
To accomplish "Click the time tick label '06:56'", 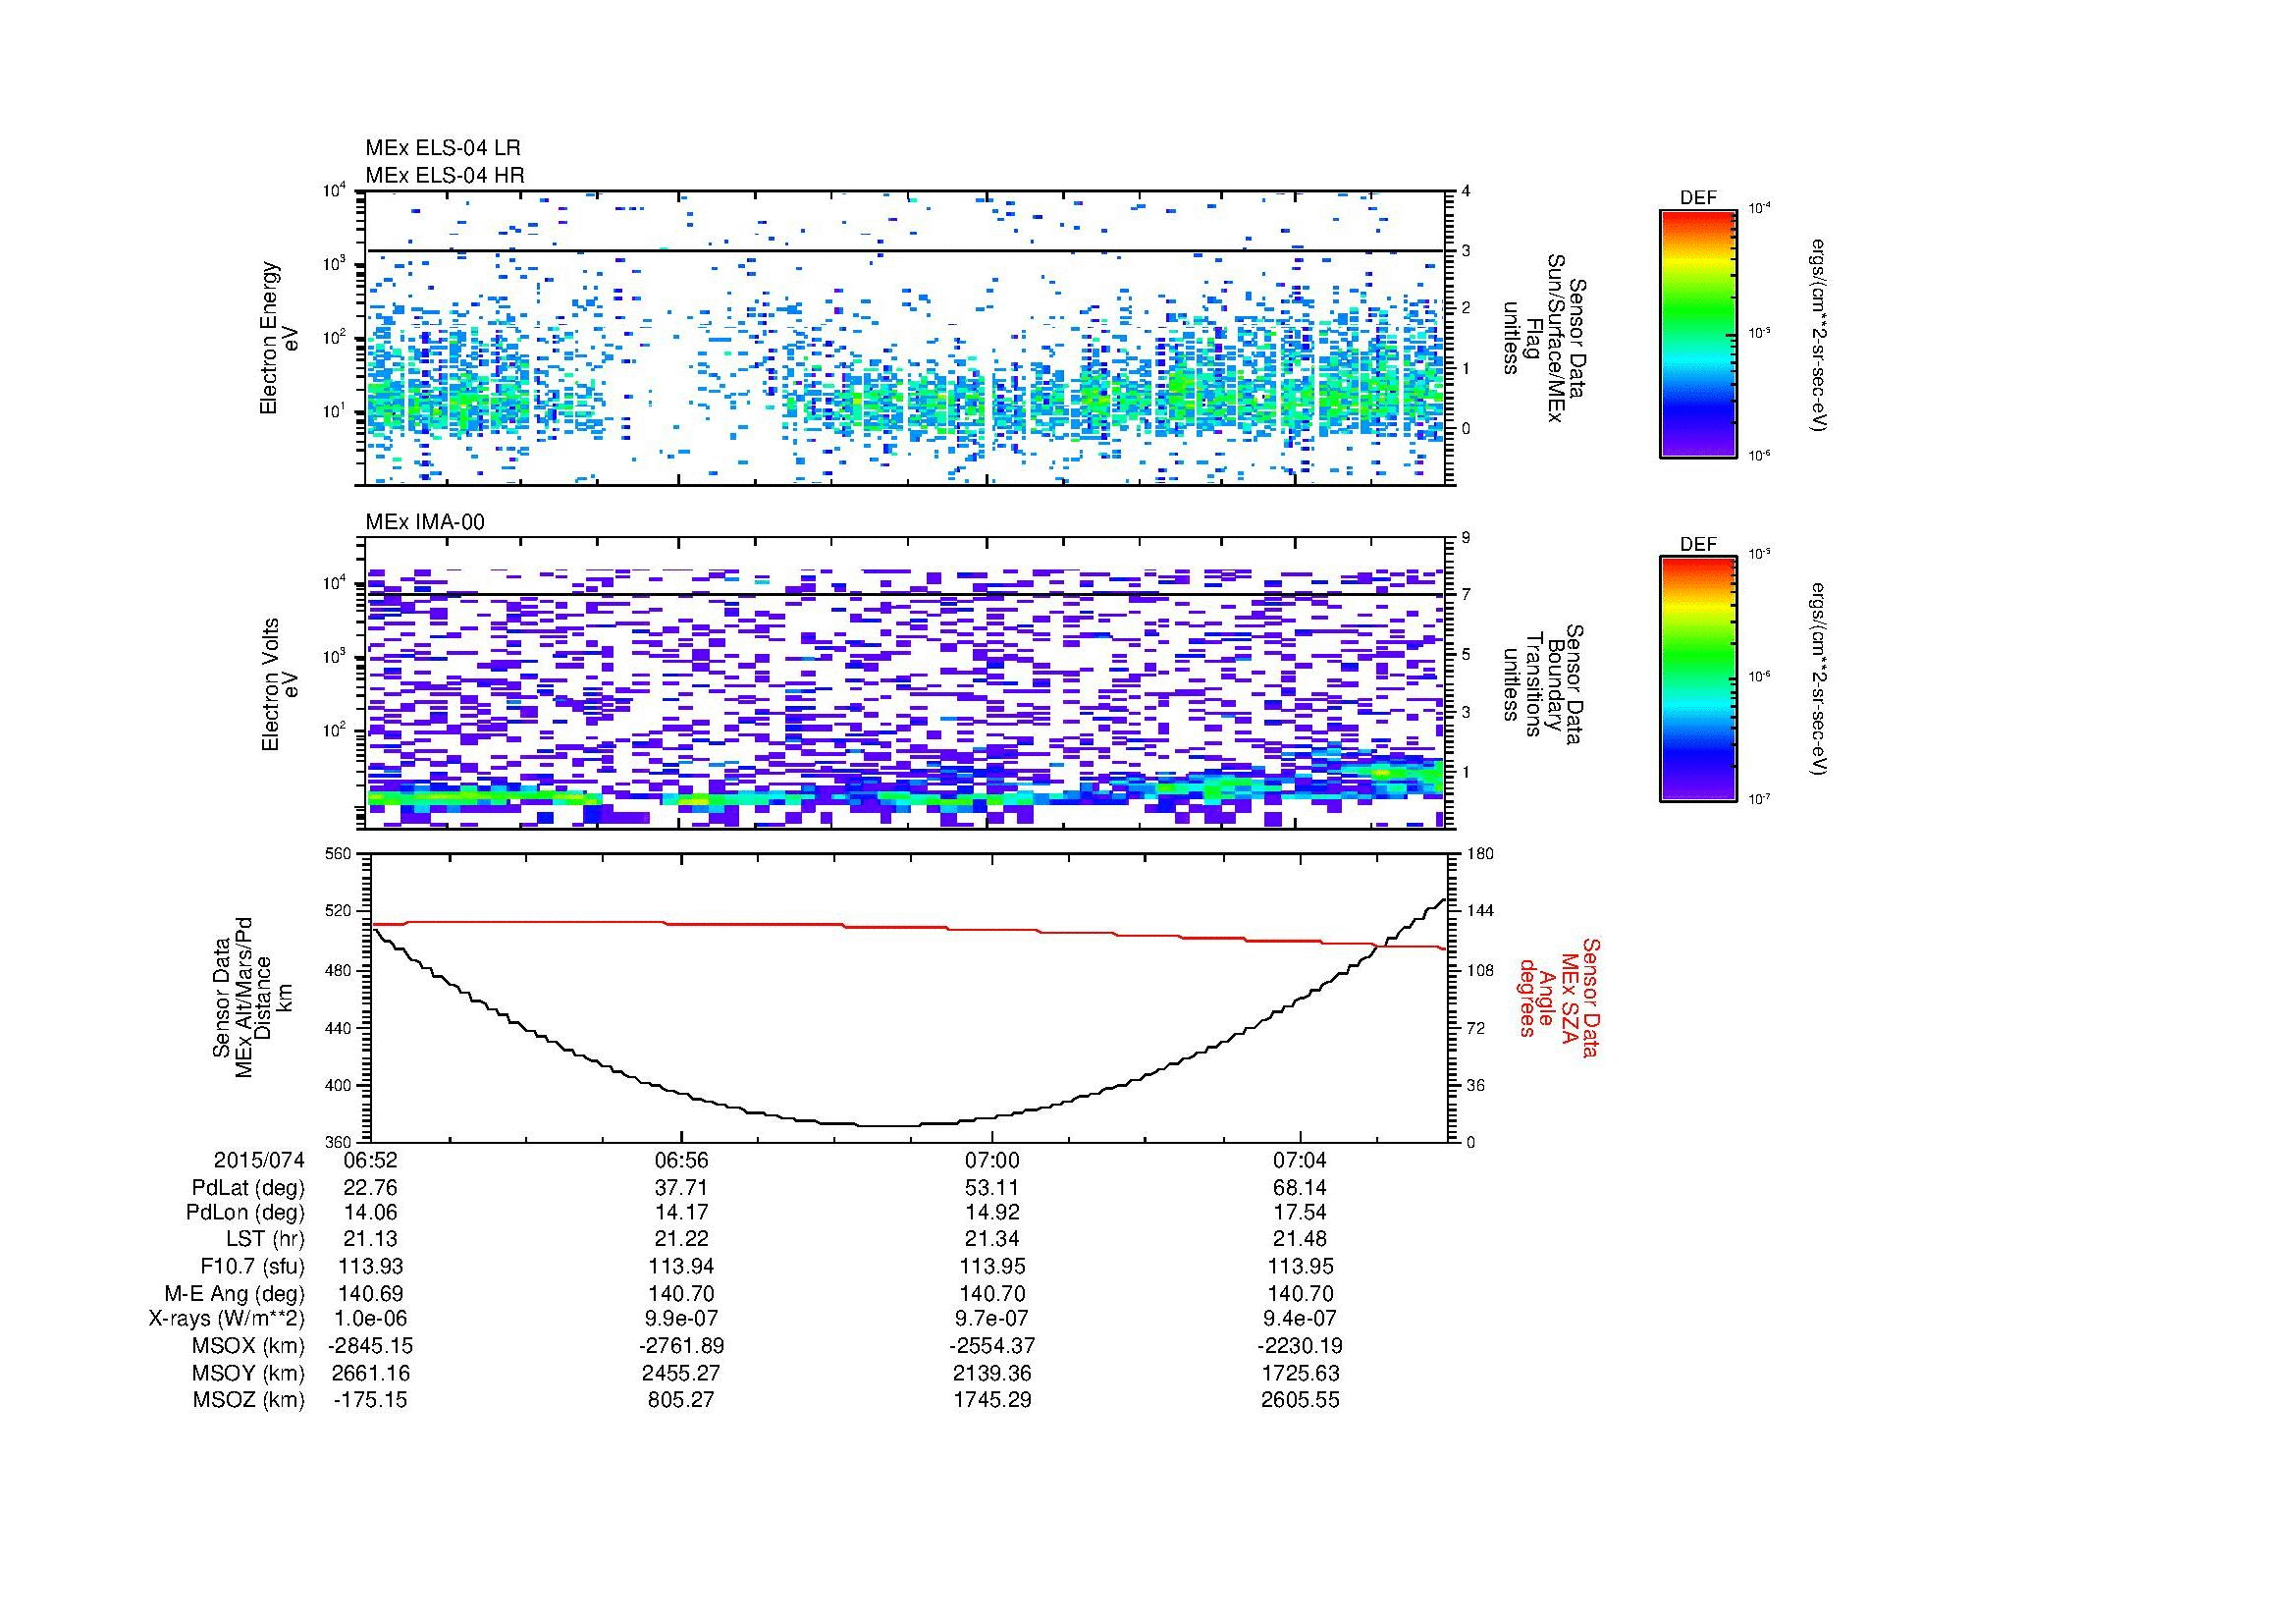I will pos(681,1160).
